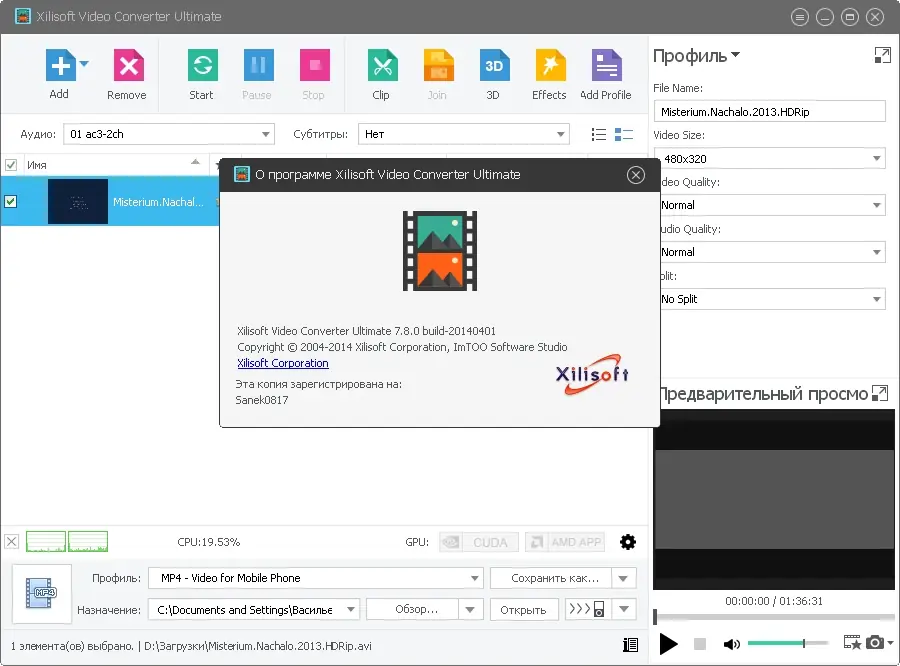Click the clip marker star icon in preview
This screenshot has height=666, width=900.
pos(852,642)
